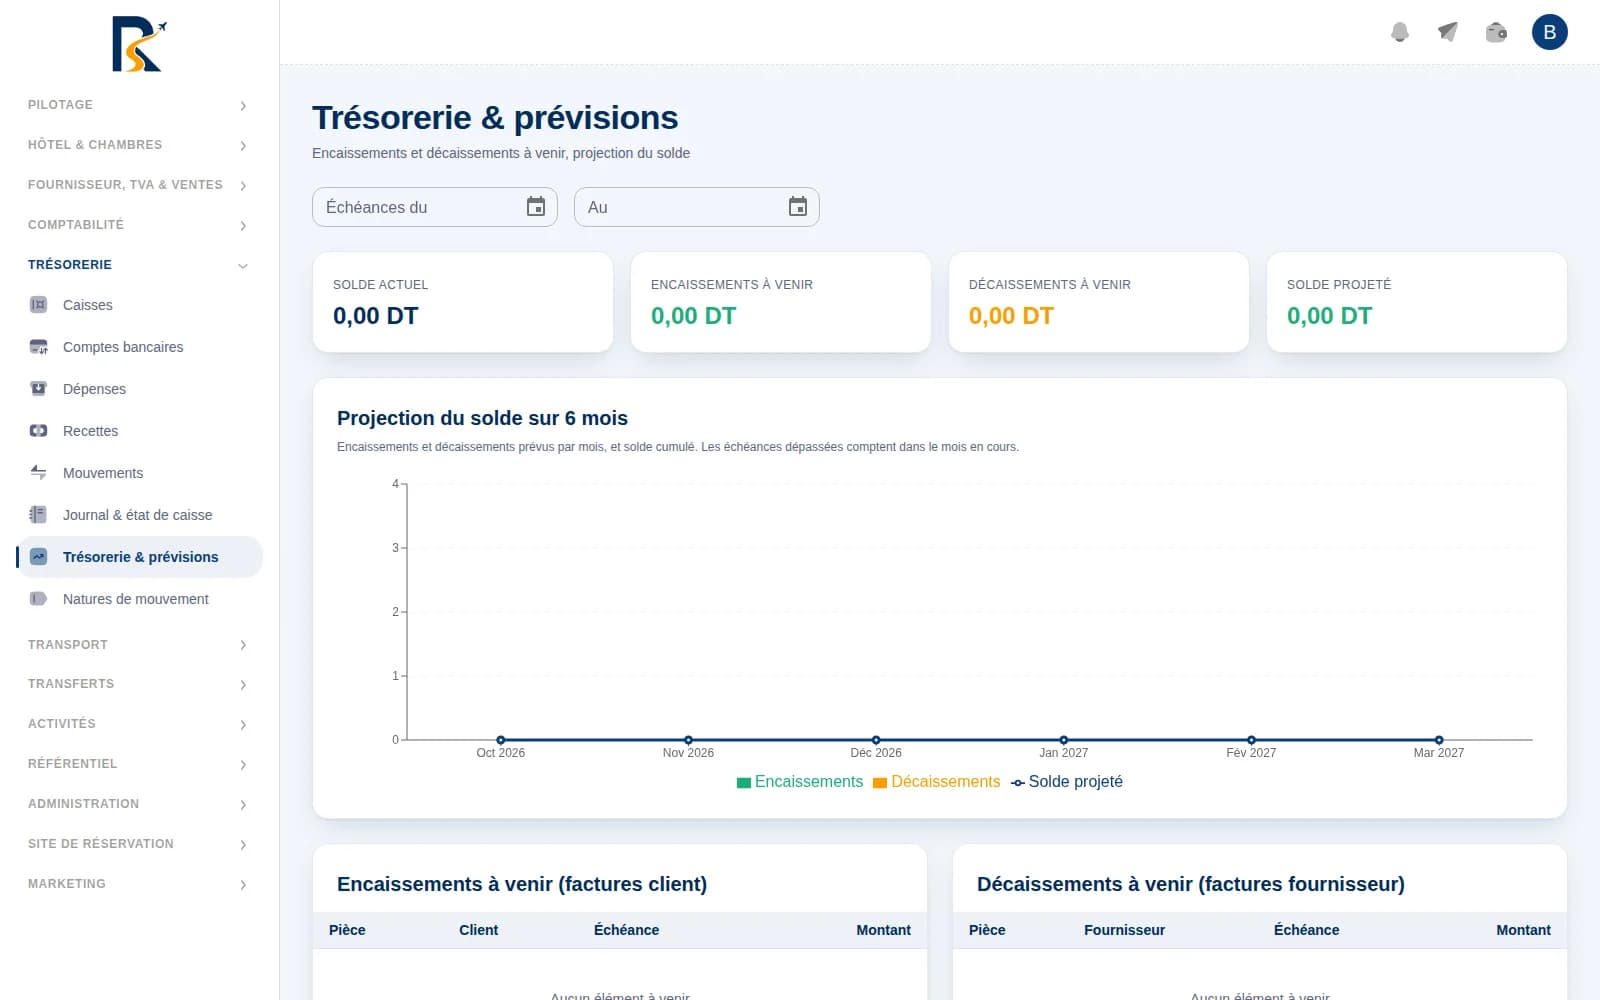1600x1000 pixels.
Task: Click the paper plane icon in header
Action: tap(1448, 32)
